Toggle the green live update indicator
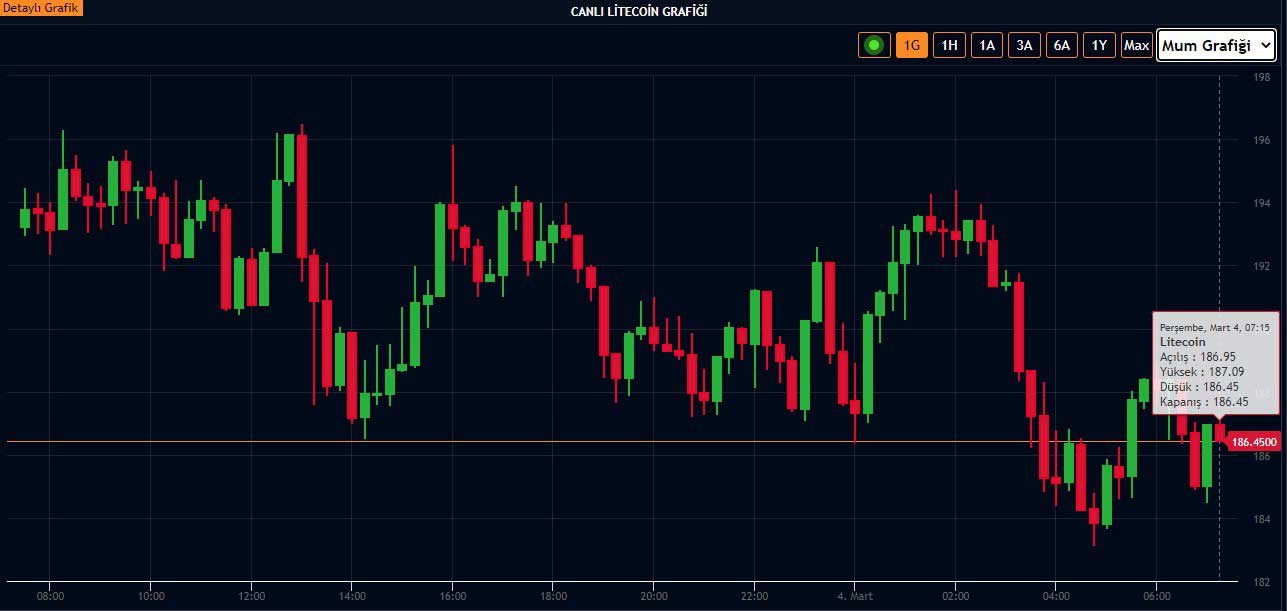The height and width of the screenshot is (611, 1287). coord(874,45)
